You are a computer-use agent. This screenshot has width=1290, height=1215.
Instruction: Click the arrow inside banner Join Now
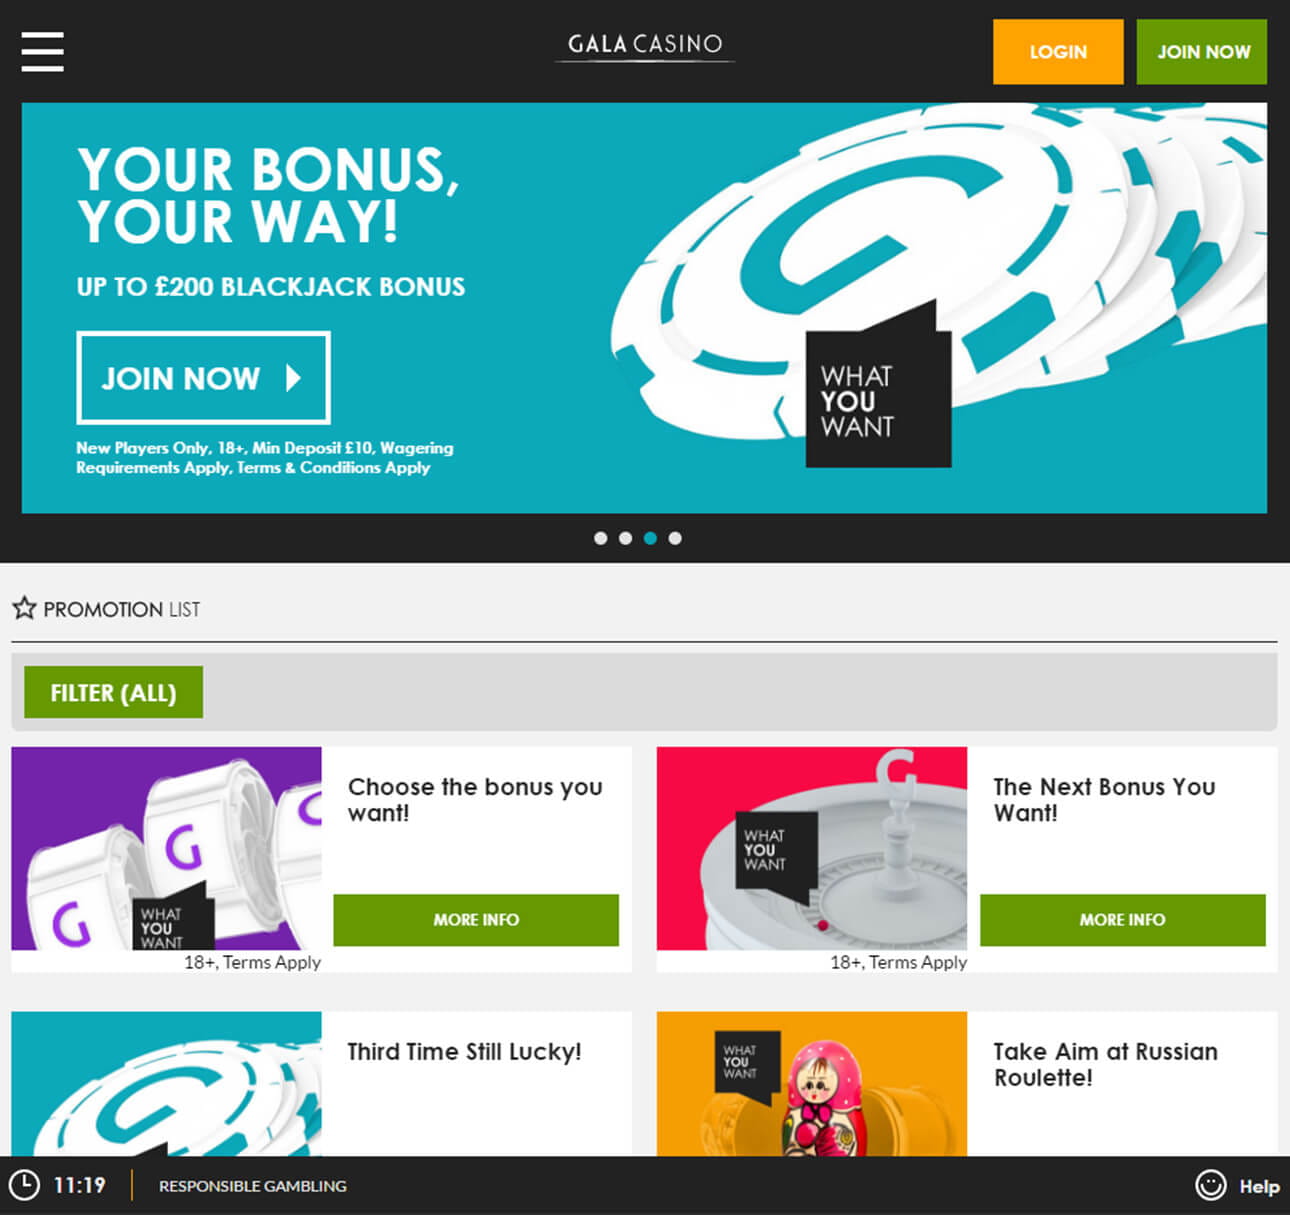(293, 378)
